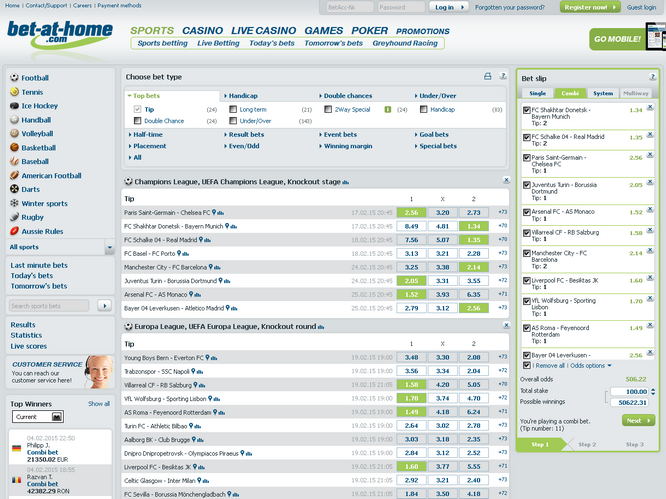Click Next in the bet slip
This screenshot has width=666, height=499.
pyautogui.click(x=638, y=420)
